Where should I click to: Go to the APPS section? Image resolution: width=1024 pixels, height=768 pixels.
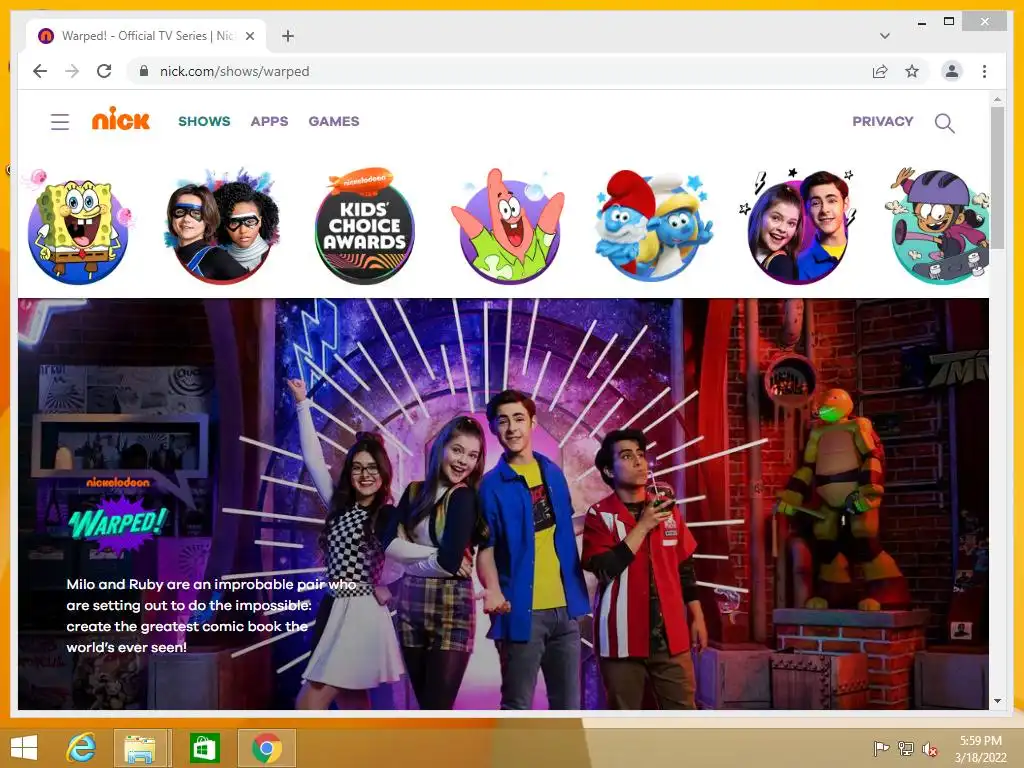(269, 121)
